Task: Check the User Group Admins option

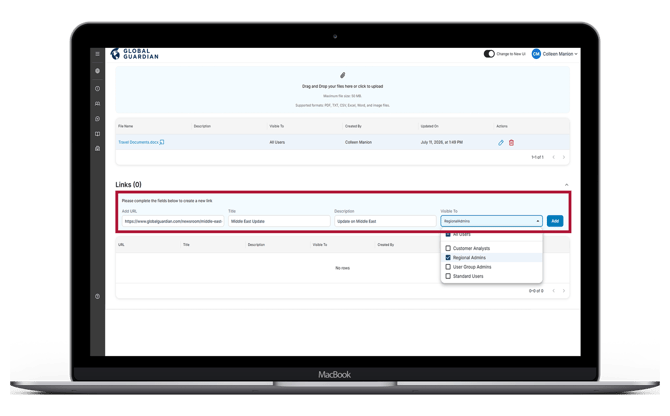Action: click(448, 267)
